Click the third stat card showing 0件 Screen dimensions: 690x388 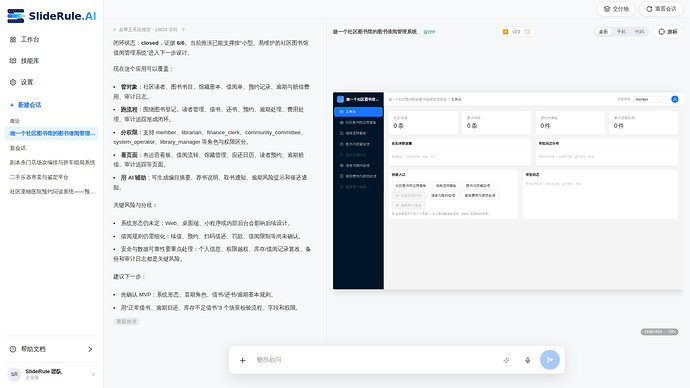[x=570, y=122]
